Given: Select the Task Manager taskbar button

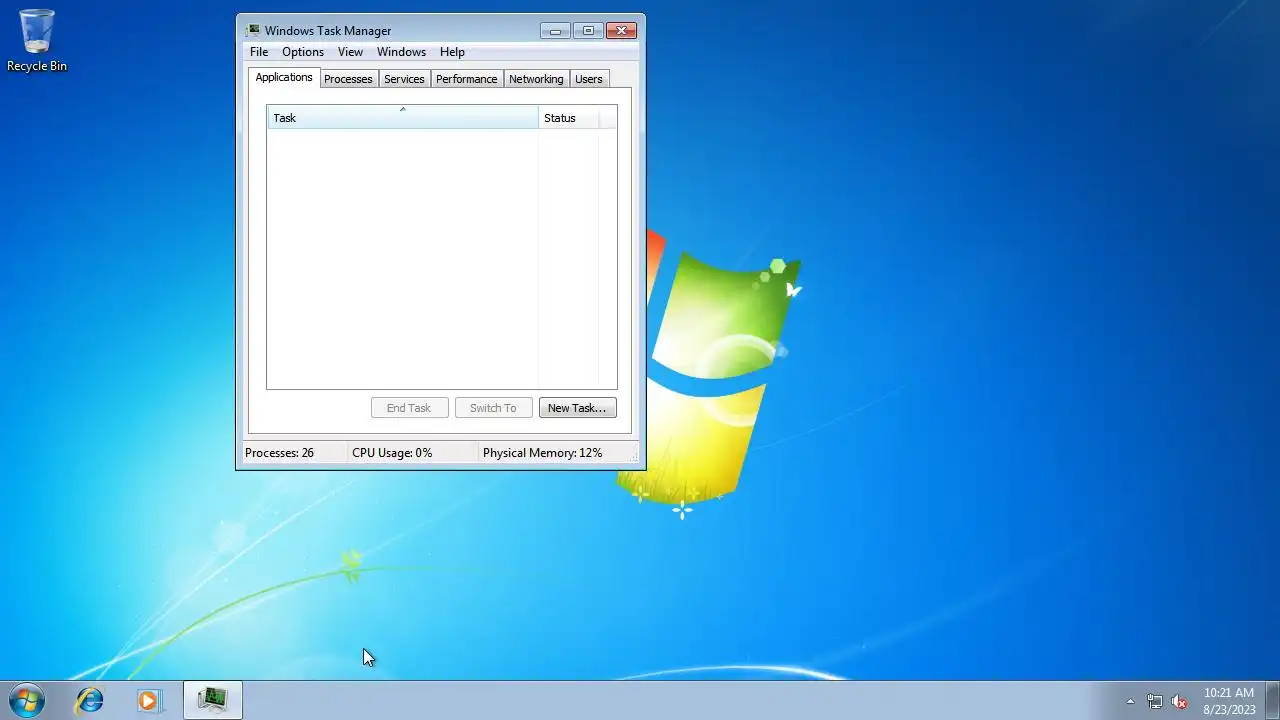Looking at the screenshot, I should 212,700.
